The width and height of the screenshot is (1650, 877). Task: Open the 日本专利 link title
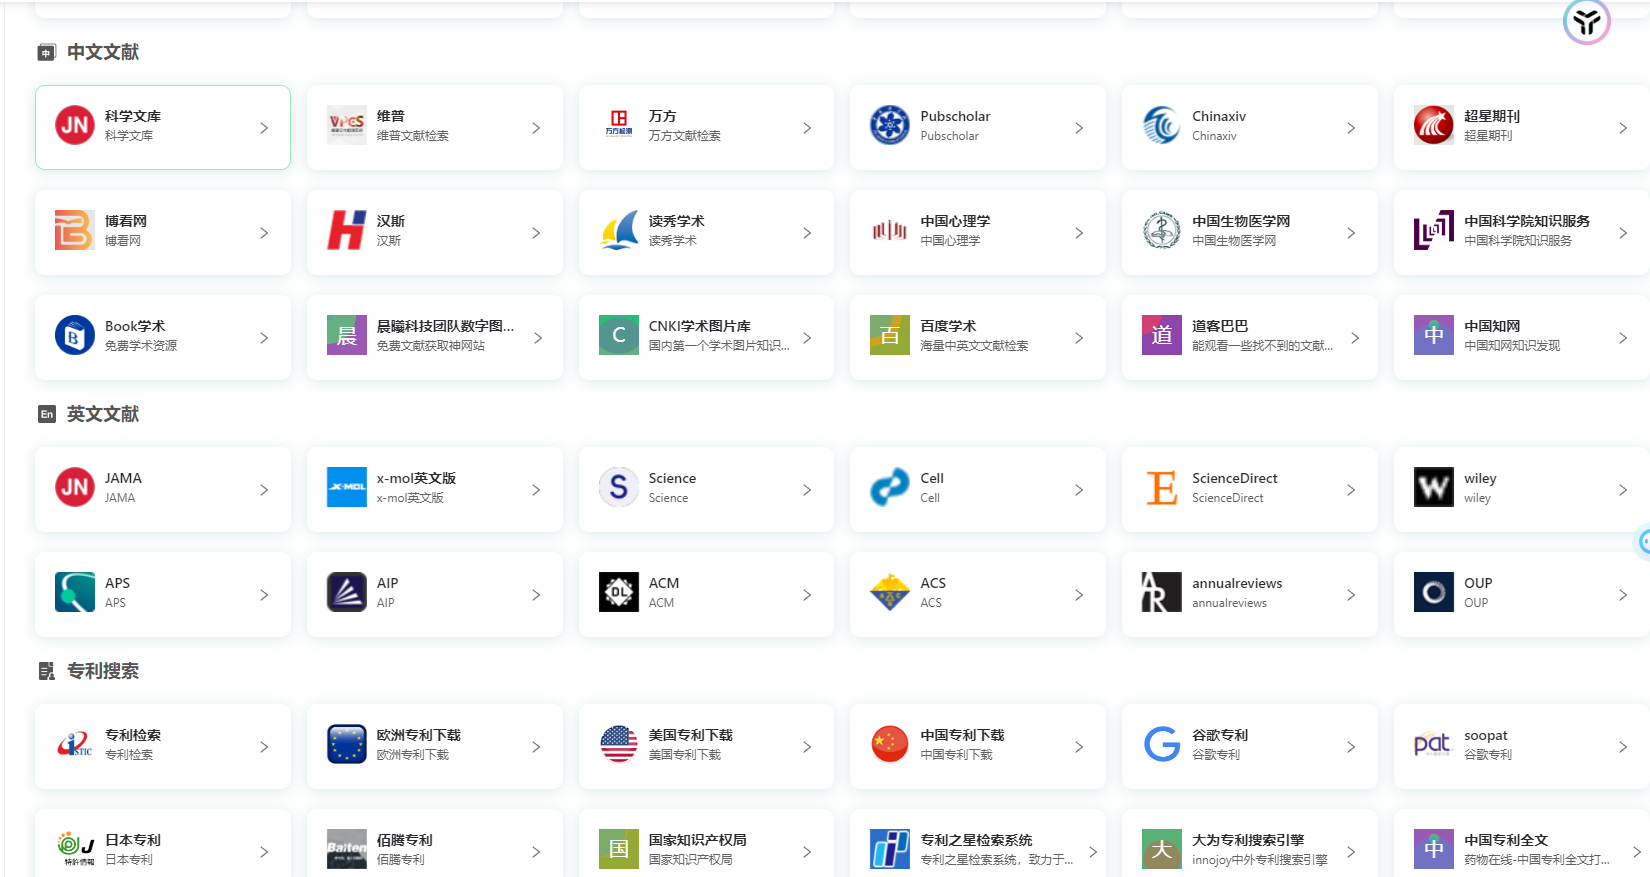click(x=133, y=840)
